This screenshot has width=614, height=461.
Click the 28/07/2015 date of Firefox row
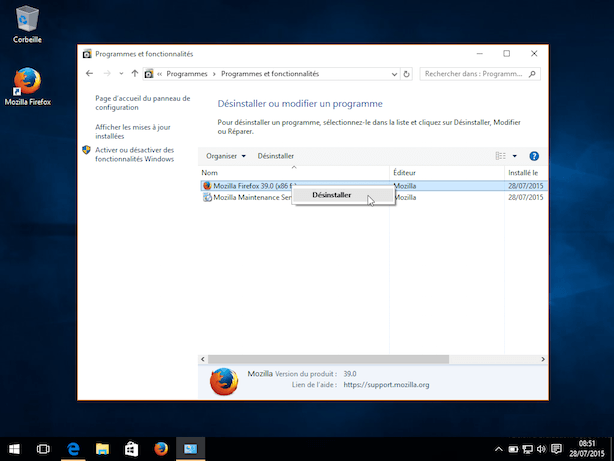(x=526, y=186)
